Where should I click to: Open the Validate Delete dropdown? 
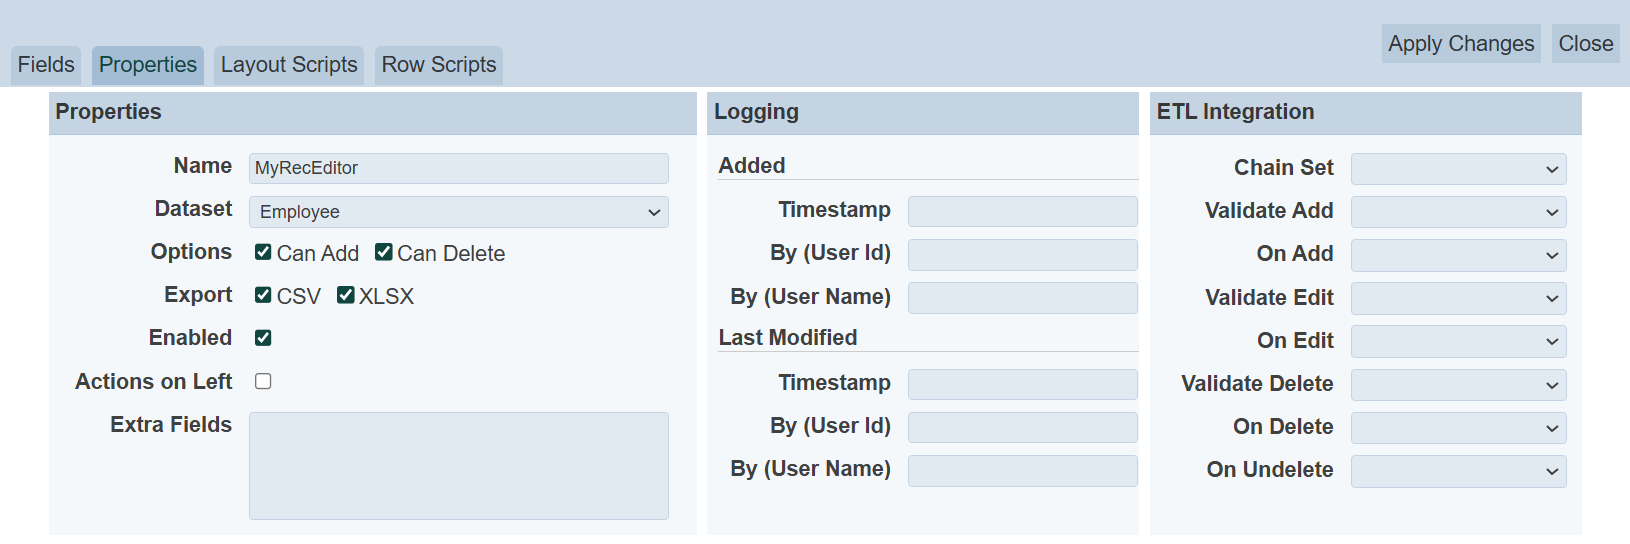click(1458, 385)
